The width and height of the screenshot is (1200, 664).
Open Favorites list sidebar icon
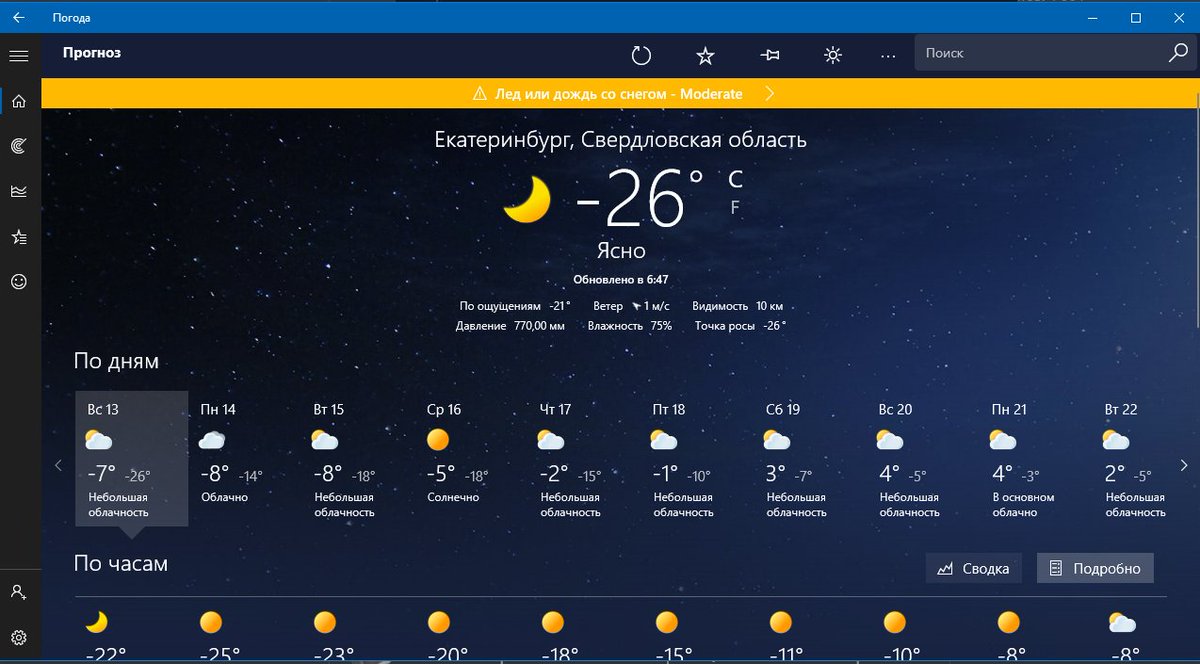[x=18, y=237]
